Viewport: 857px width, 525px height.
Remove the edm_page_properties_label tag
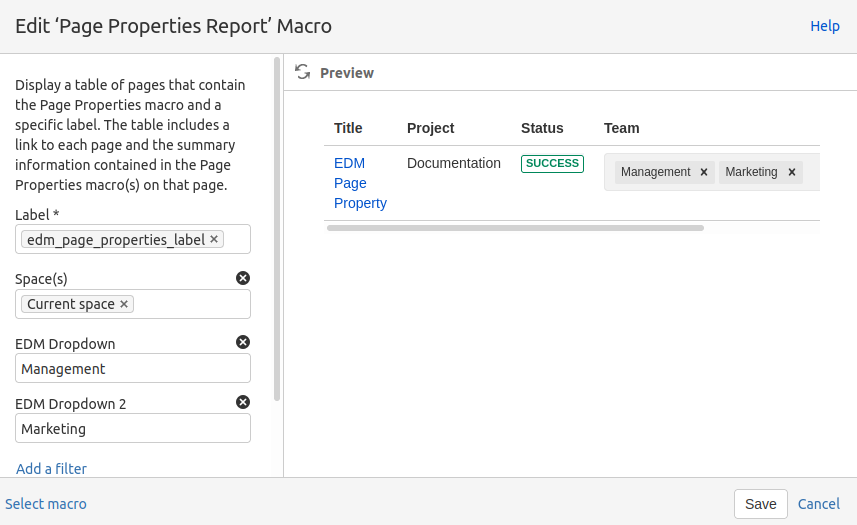click(x=214, y=240)
